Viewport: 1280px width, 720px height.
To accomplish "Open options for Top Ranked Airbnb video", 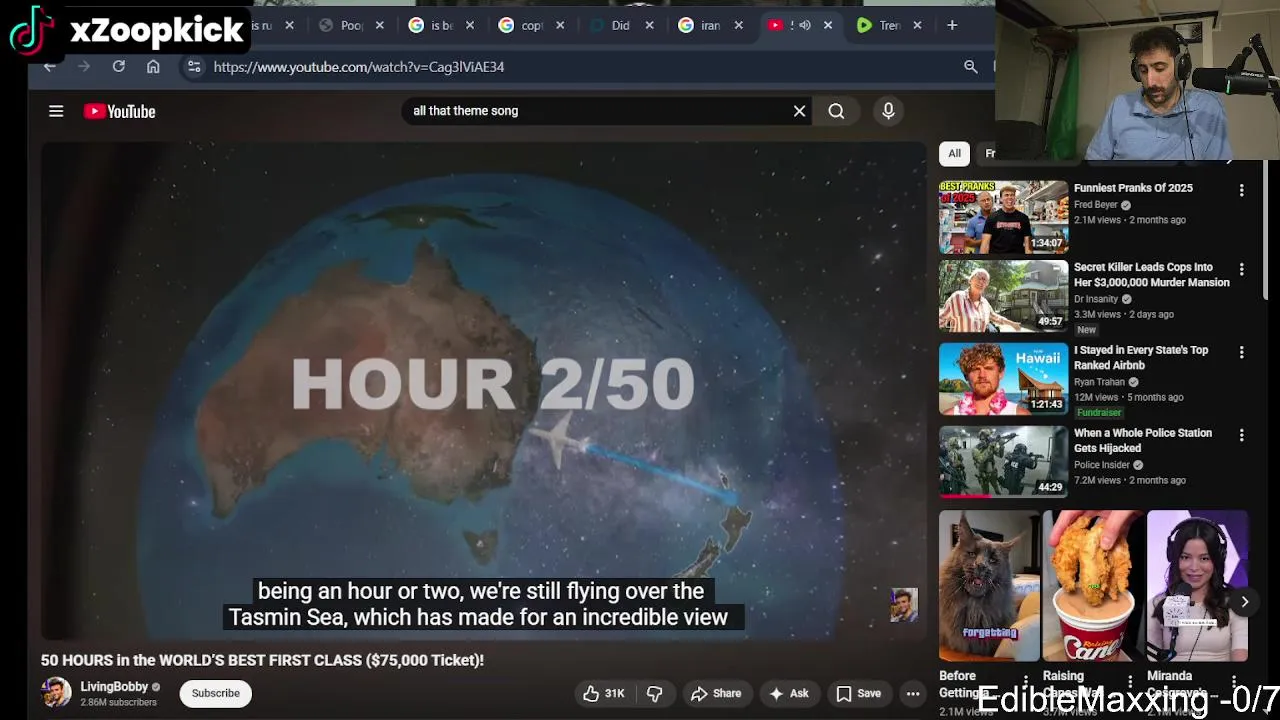I will pos(1241,353).
